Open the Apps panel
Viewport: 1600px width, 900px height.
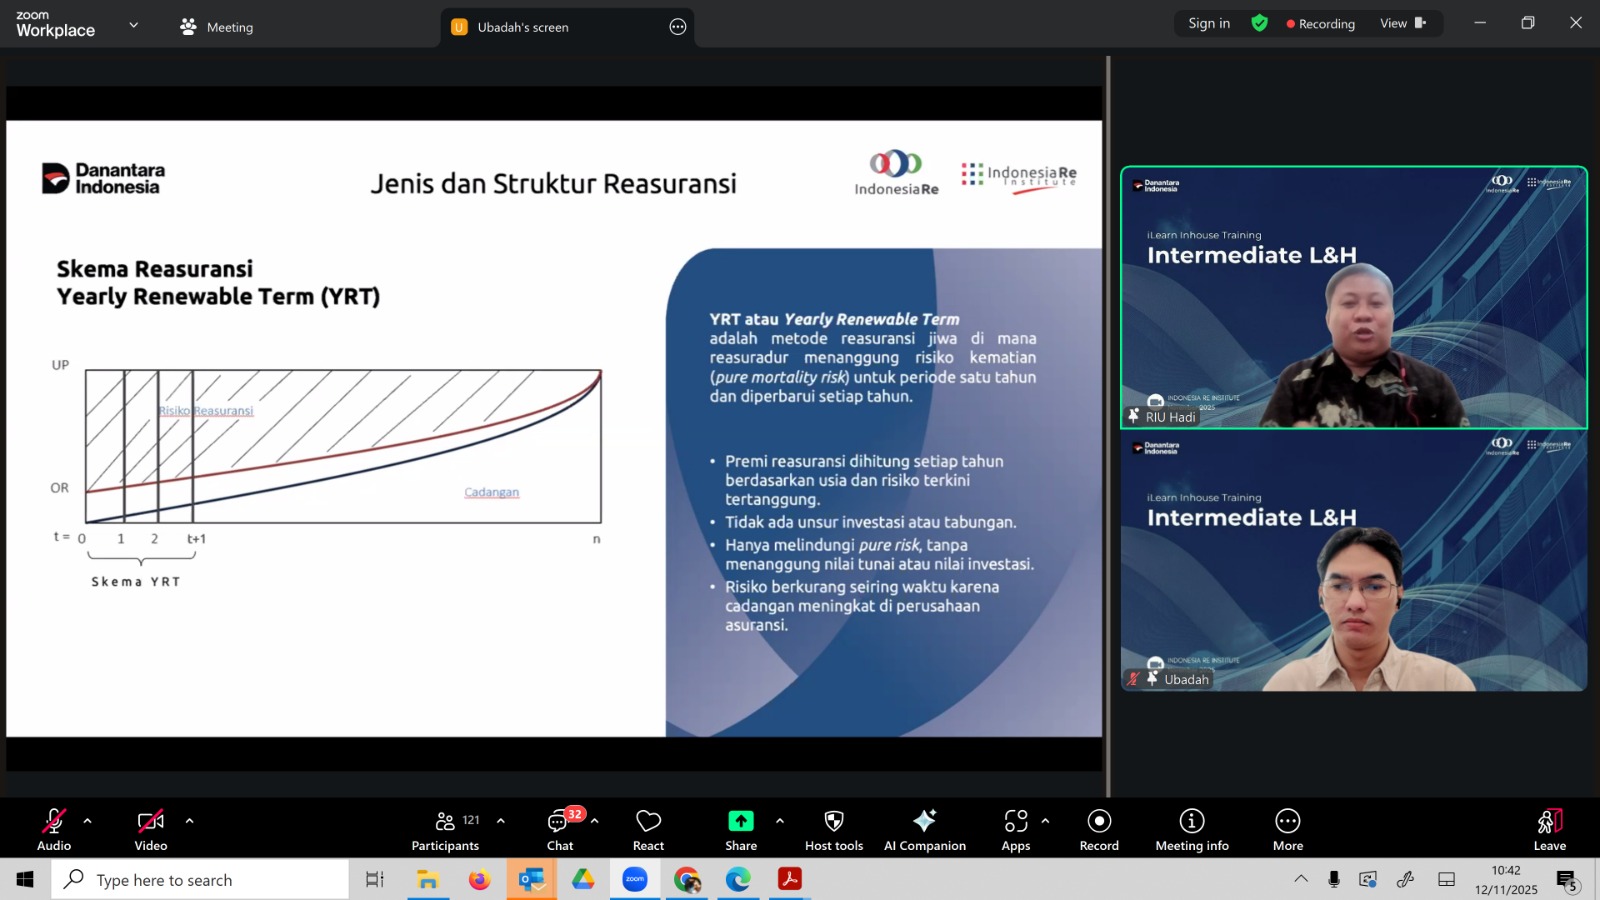point(1015,829)
